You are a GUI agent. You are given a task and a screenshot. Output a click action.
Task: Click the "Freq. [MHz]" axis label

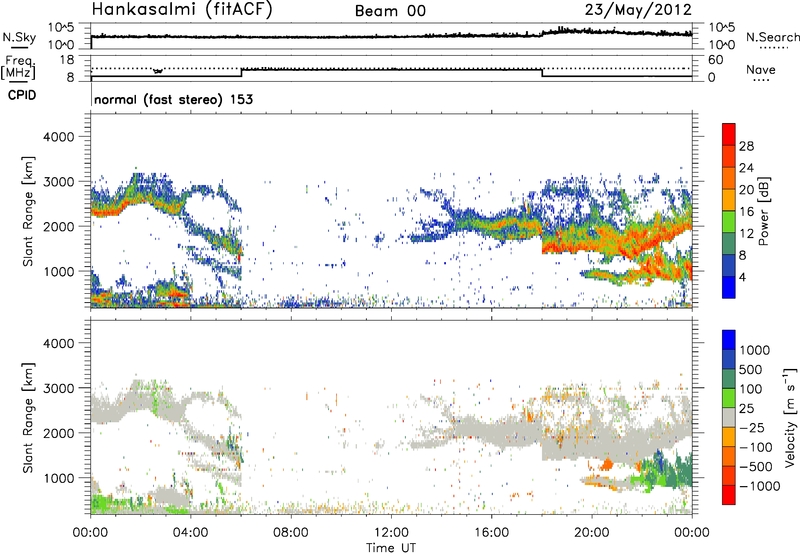[x=18, y=68]
